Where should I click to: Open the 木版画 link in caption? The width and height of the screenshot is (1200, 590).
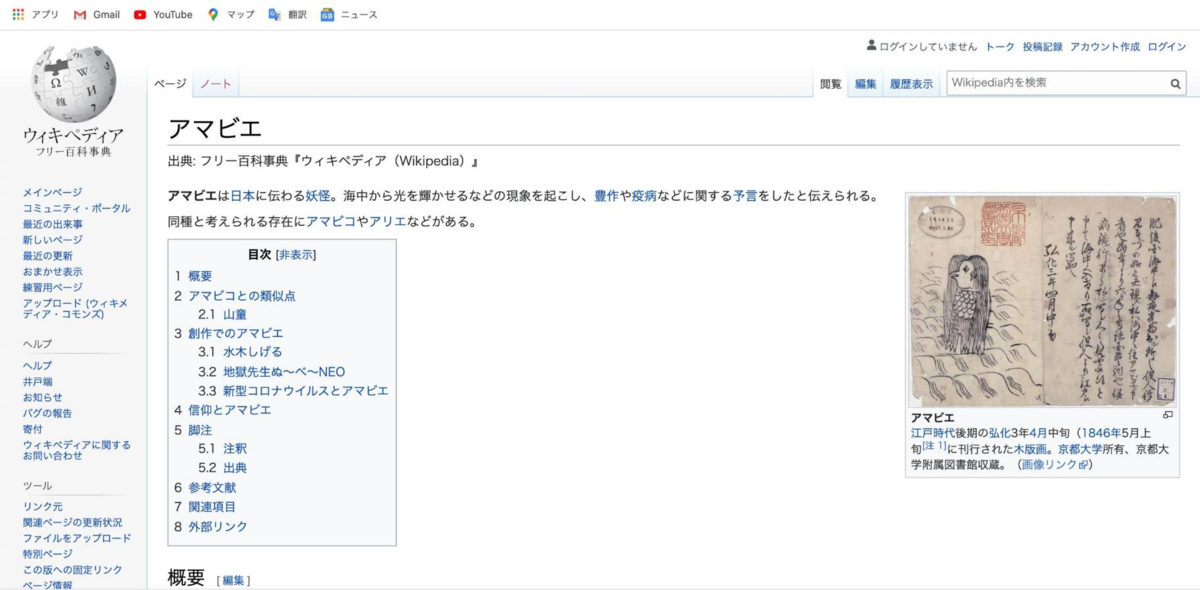click(1029, 449)
